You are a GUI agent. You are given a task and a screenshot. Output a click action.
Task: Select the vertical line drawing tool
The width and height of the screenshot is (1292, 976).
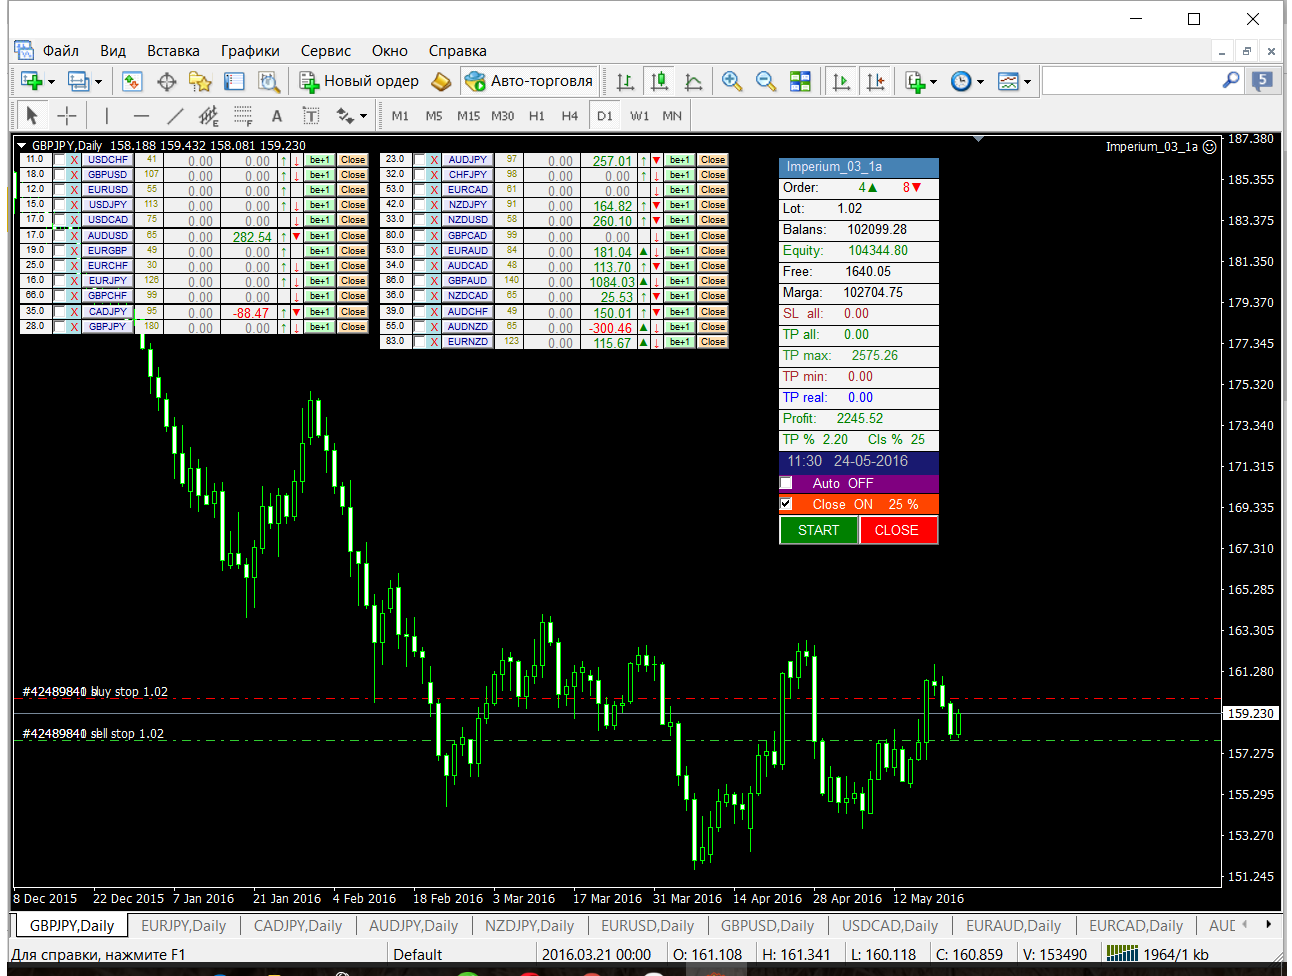tap(107, 116)
